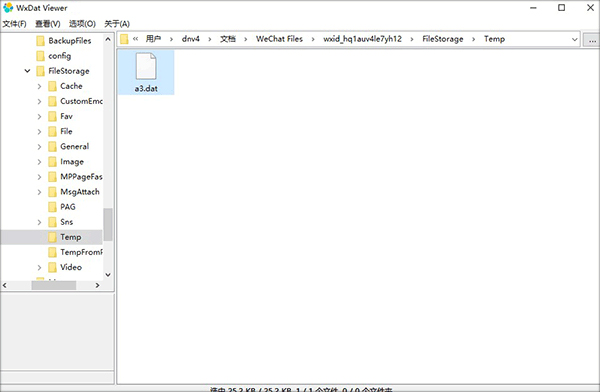The image size is (600, 392).
Task: Go to 用户 in the breadcrumb
Action: 153,39
